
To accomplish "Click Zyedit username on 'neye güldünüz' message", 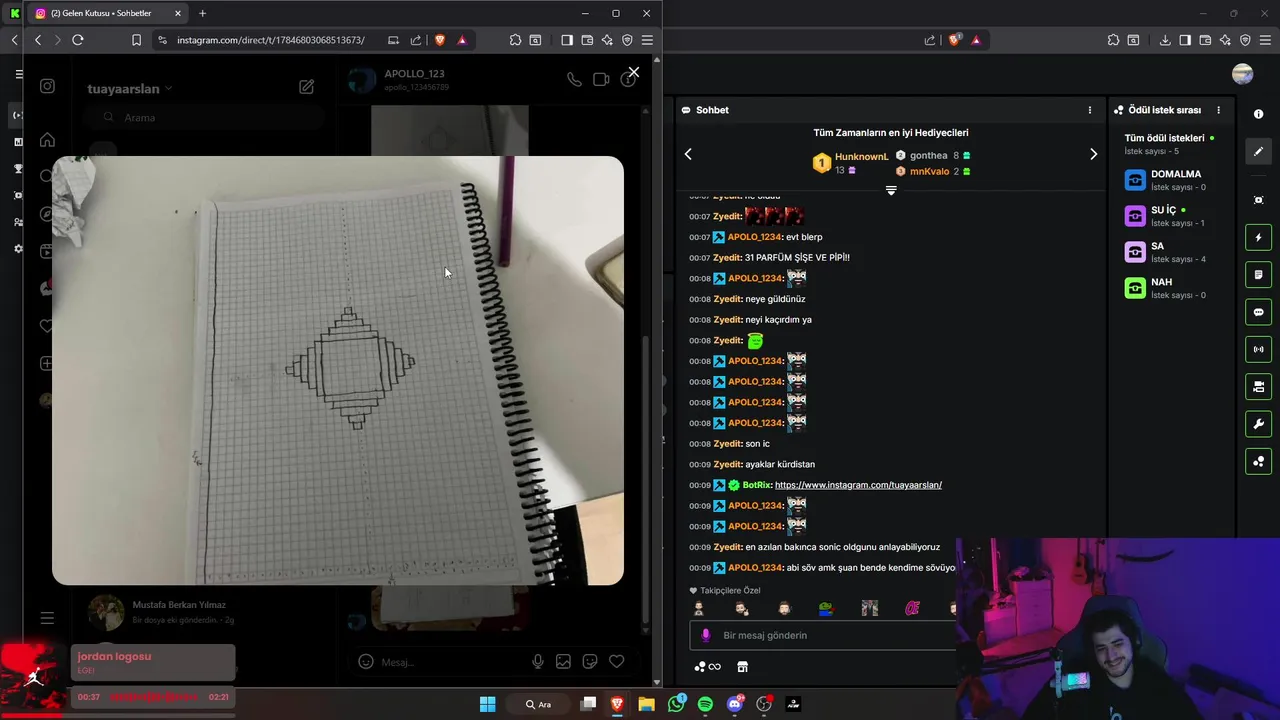I will pyautogui.click(x=727, y=299).
